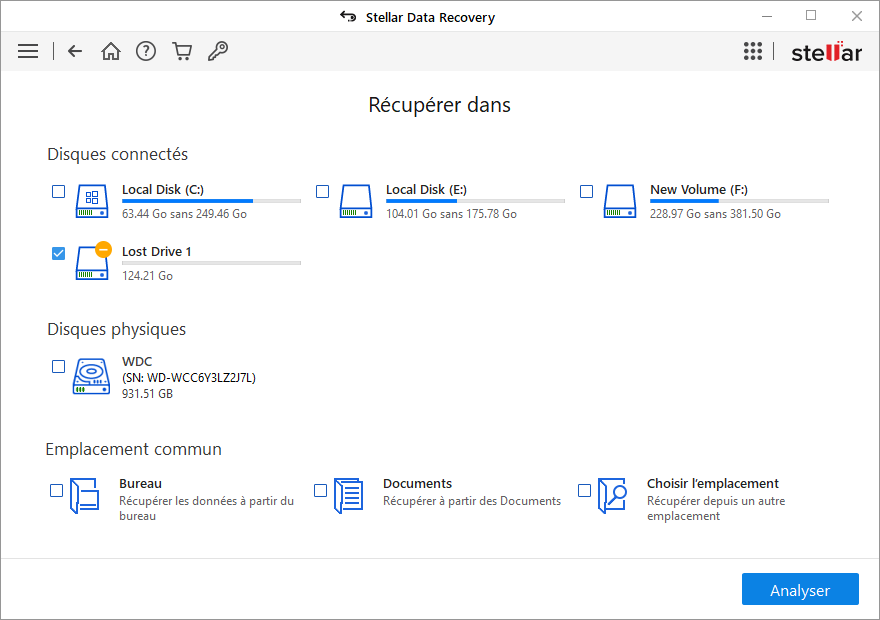Click the 104.01 Go sans 175.78 Go text
The height and width of the screenshot is (620, 880).
click(x=451, y=214)
